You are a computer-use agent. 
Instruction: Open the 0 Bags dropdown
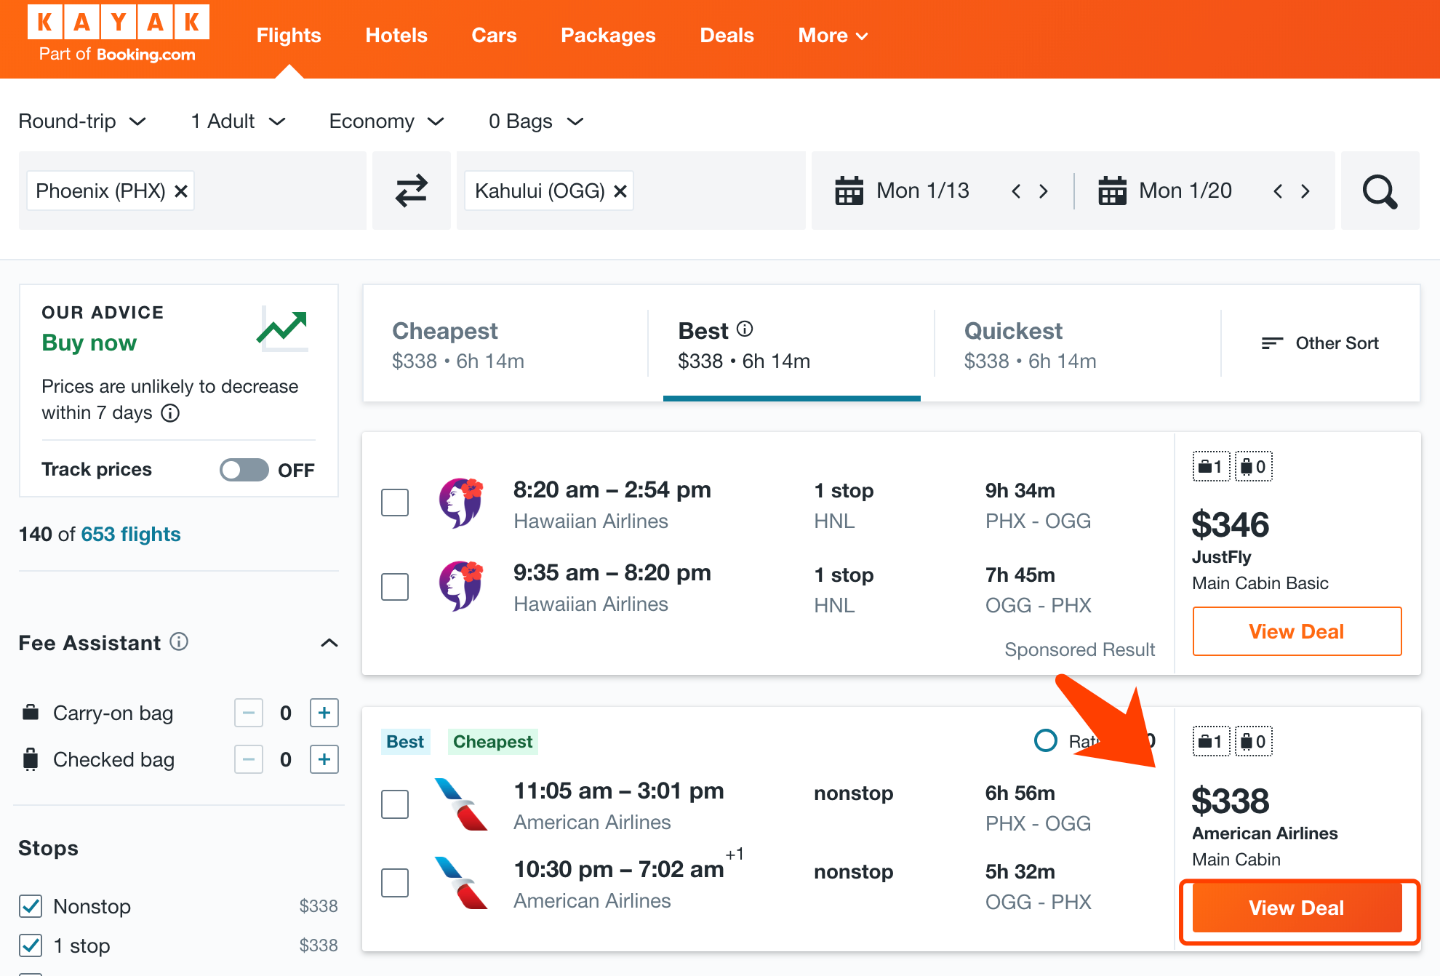tap(536, 121)
